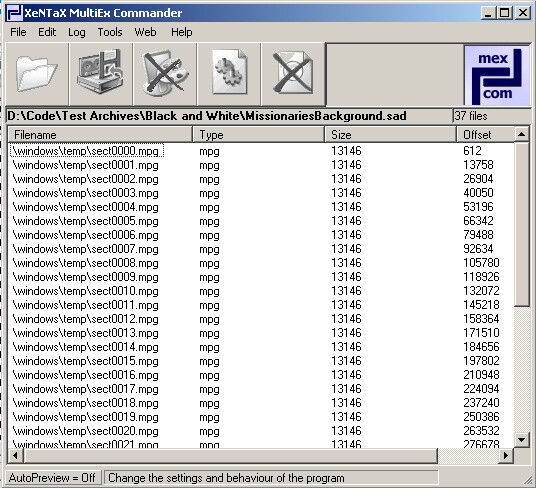Click the horizontal scrollbar right arrow

pos(506,455)
